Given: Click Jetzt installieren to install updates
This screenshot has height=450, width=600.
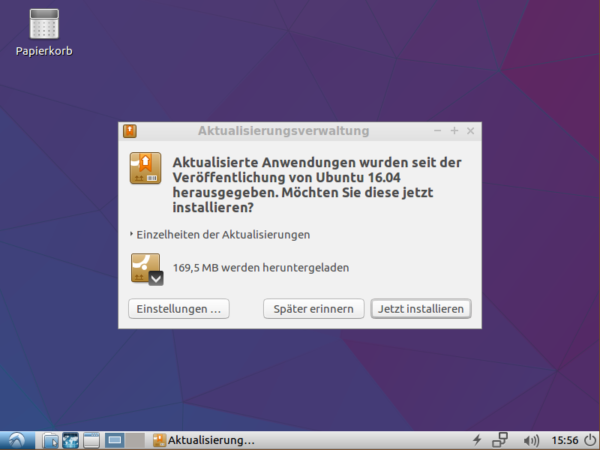Looking at the screenshot, I should (x=421, y=309).
